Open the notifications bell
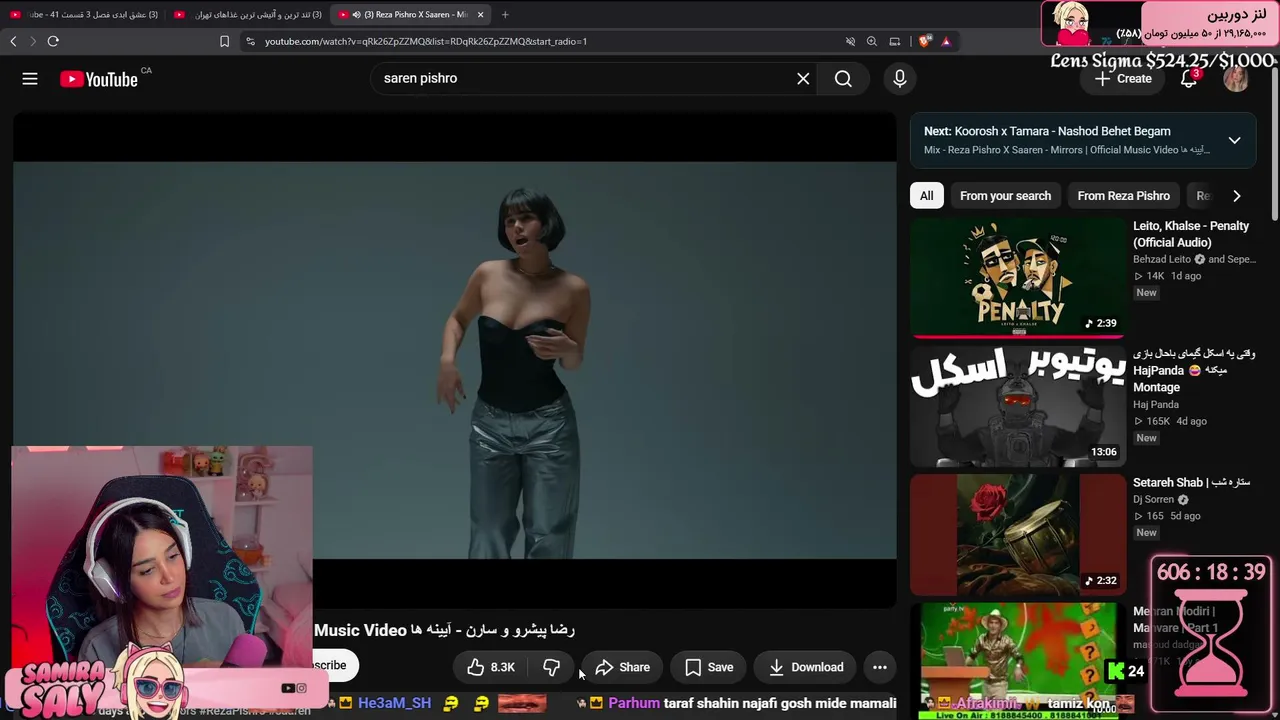Image resolution: width=1280 pixels, height=720 pixels. point(1189,79)
